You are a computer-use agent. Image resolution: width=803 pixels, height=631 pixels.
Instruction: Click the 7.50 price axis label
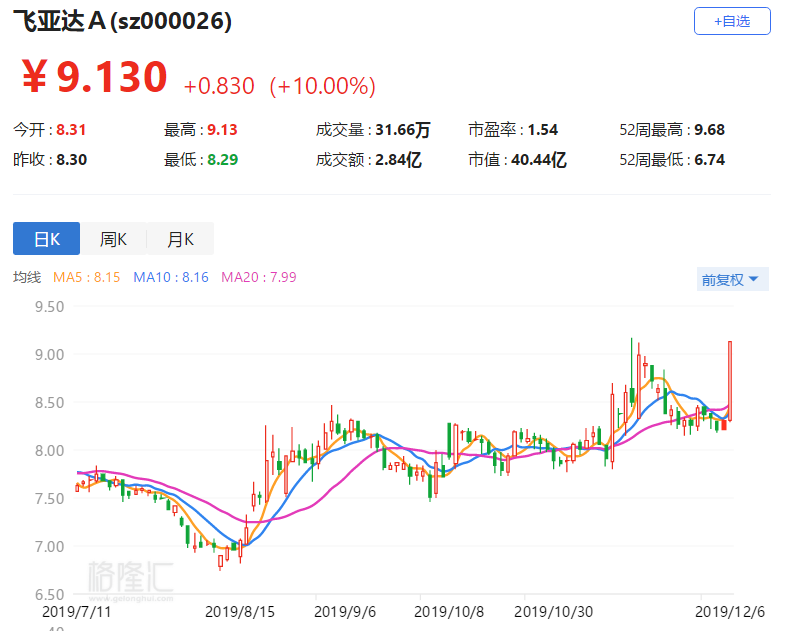[49, 498]
